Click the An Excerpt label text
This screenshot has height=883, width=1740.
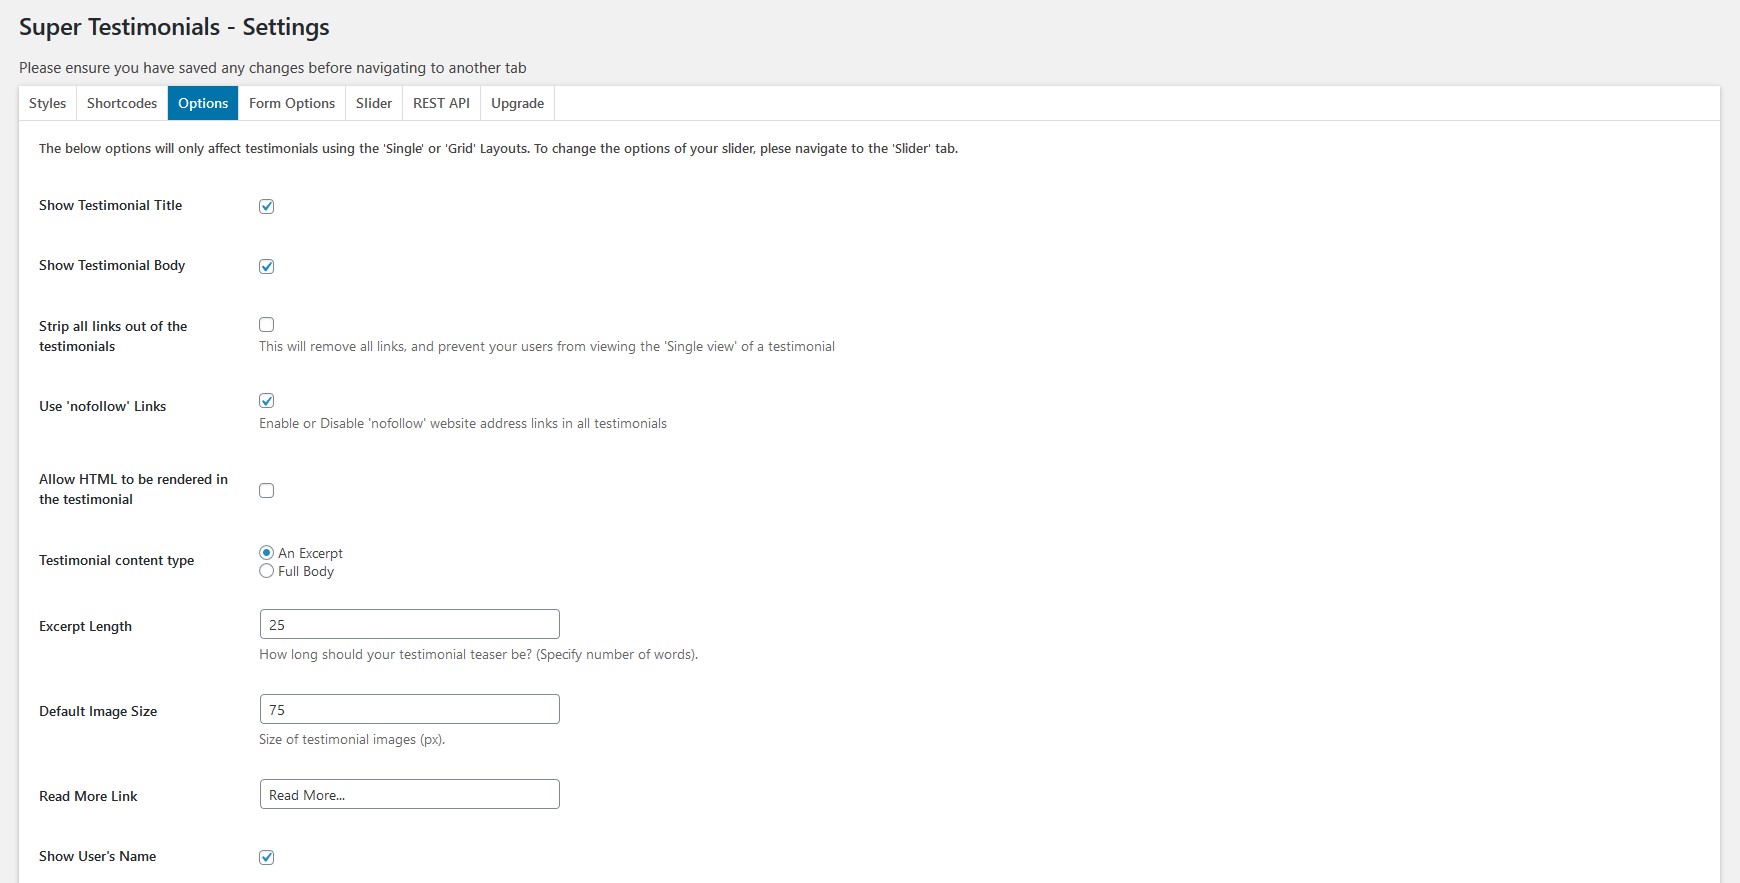click(x=310, y=553)
